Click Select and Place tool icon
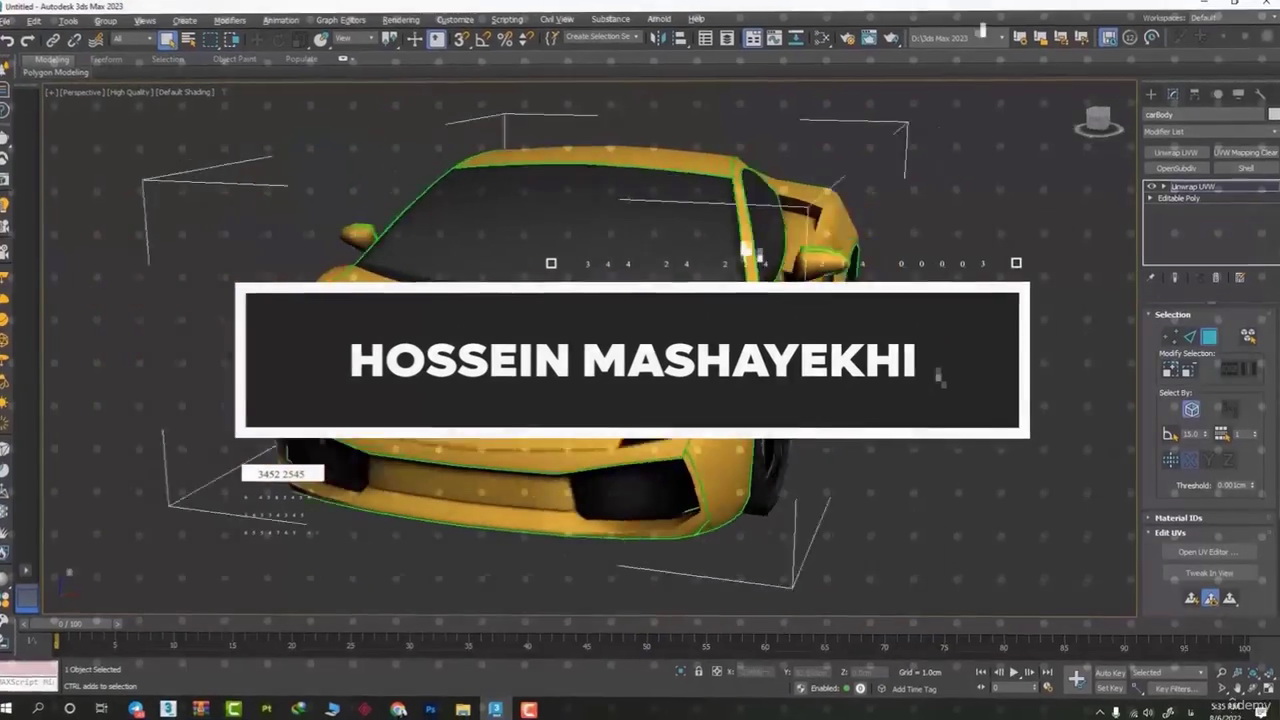Viewport: 1280px width, 720px height. pyautogui.click(x=320, y=39)
